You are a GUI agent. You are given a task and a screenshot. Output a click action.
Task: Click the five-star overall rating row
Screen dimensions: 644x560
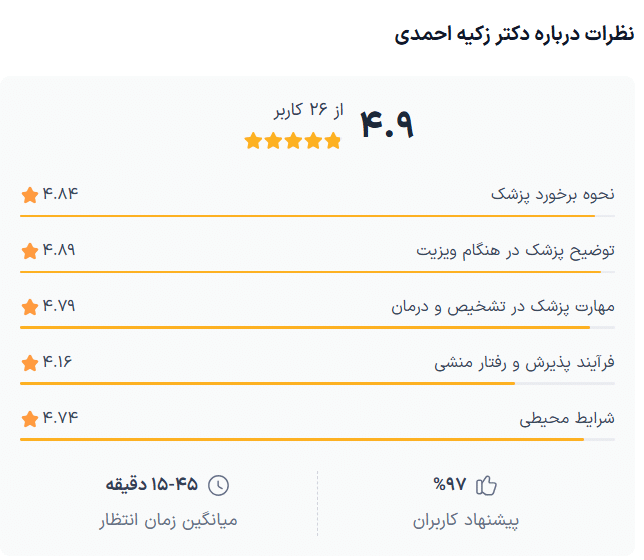[293, 141]
